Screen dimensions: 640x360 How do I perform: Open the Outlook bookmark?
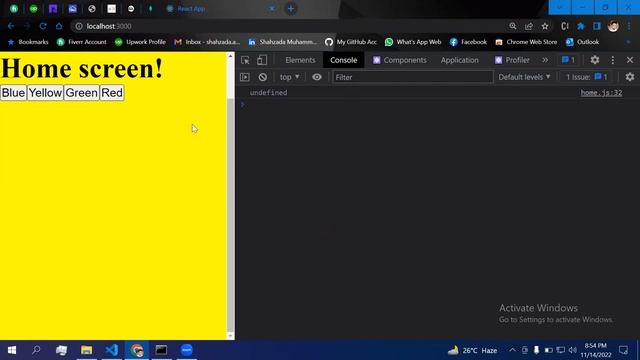582,42
